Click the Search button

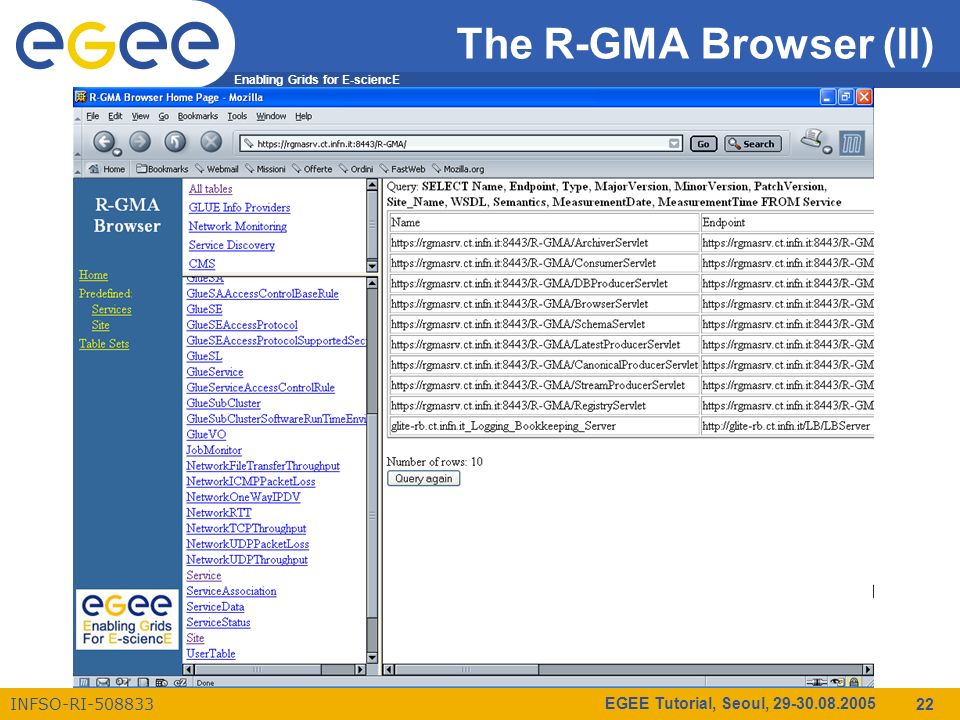[752, 144]
